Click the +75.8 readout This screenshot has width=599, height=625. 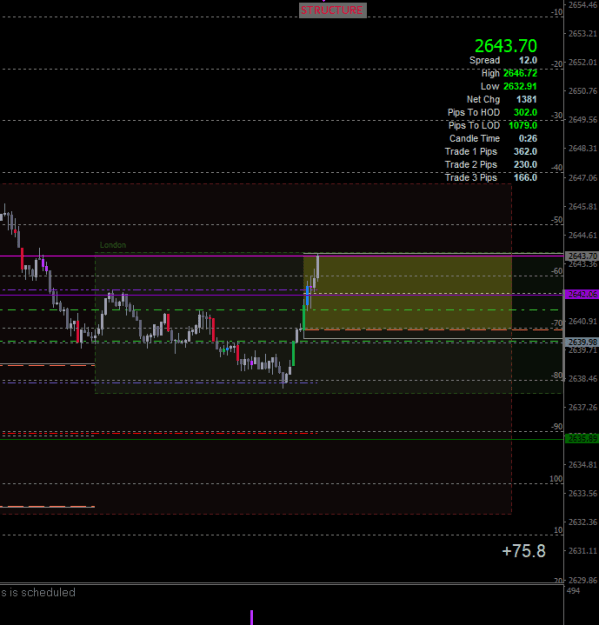(x=524, y=551)
